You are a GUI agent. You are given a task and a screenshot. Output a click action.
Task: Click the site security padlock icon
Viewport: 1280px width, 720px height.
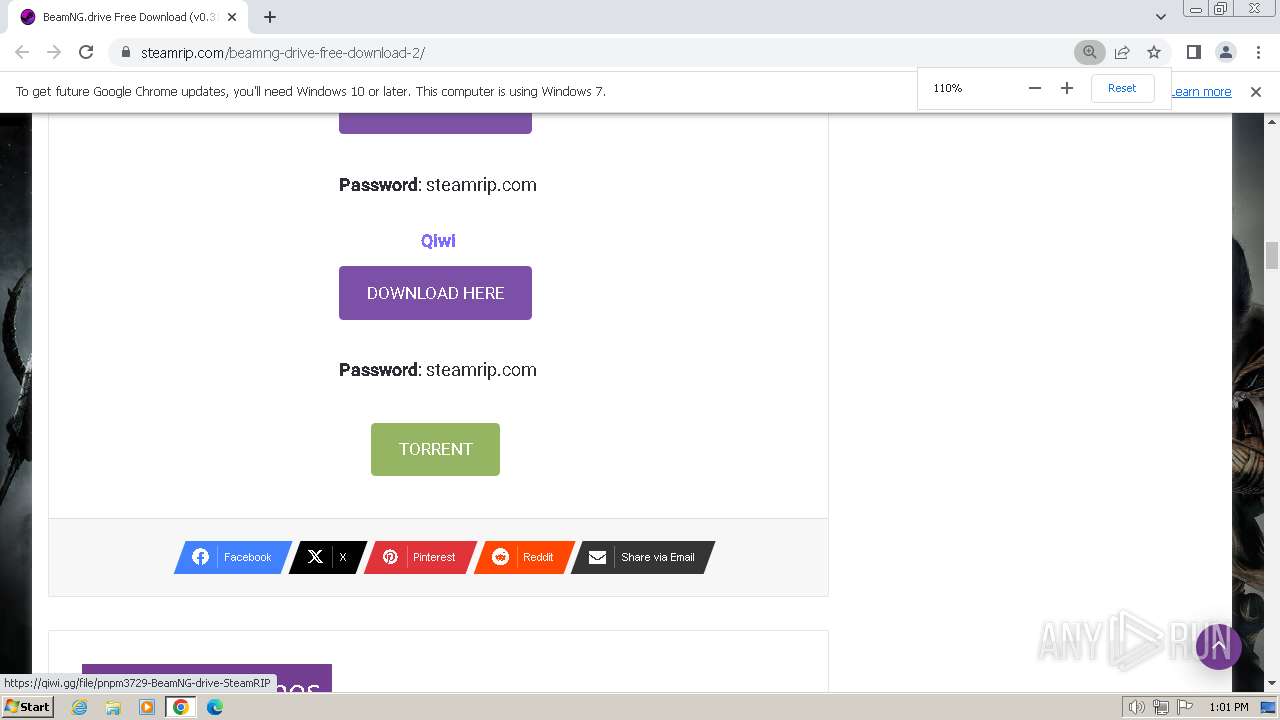125,52
